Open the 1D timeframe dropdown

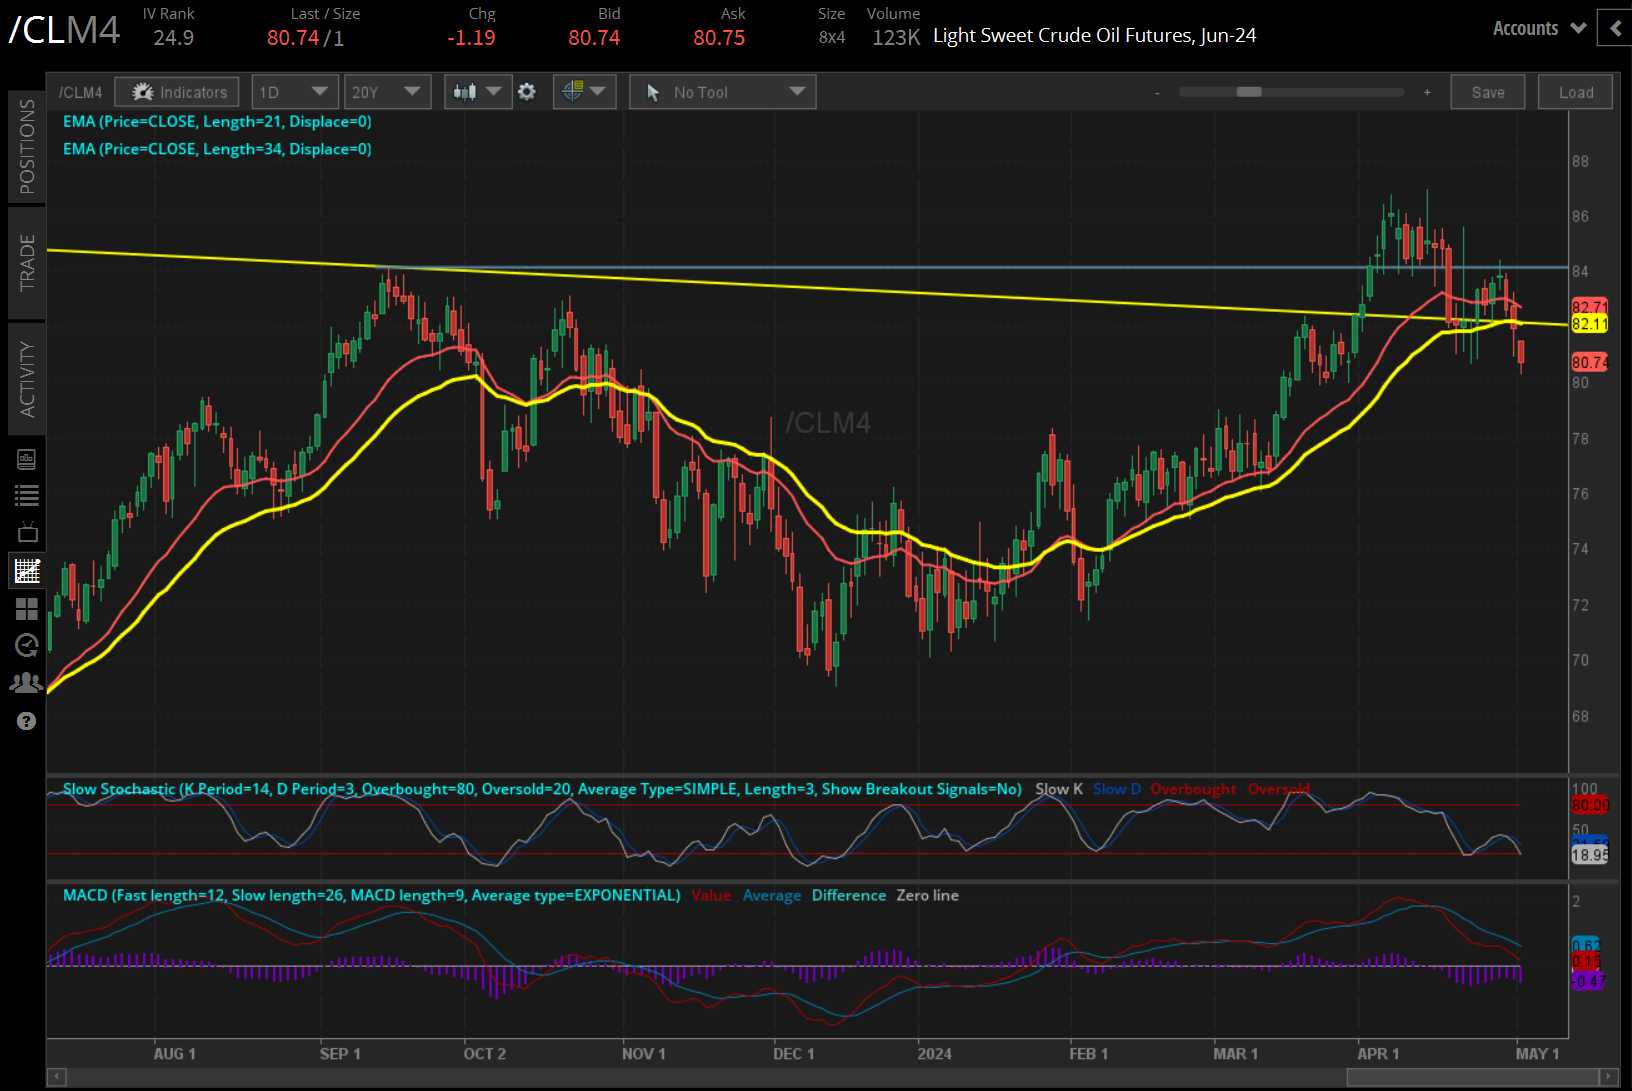(294, 92)
